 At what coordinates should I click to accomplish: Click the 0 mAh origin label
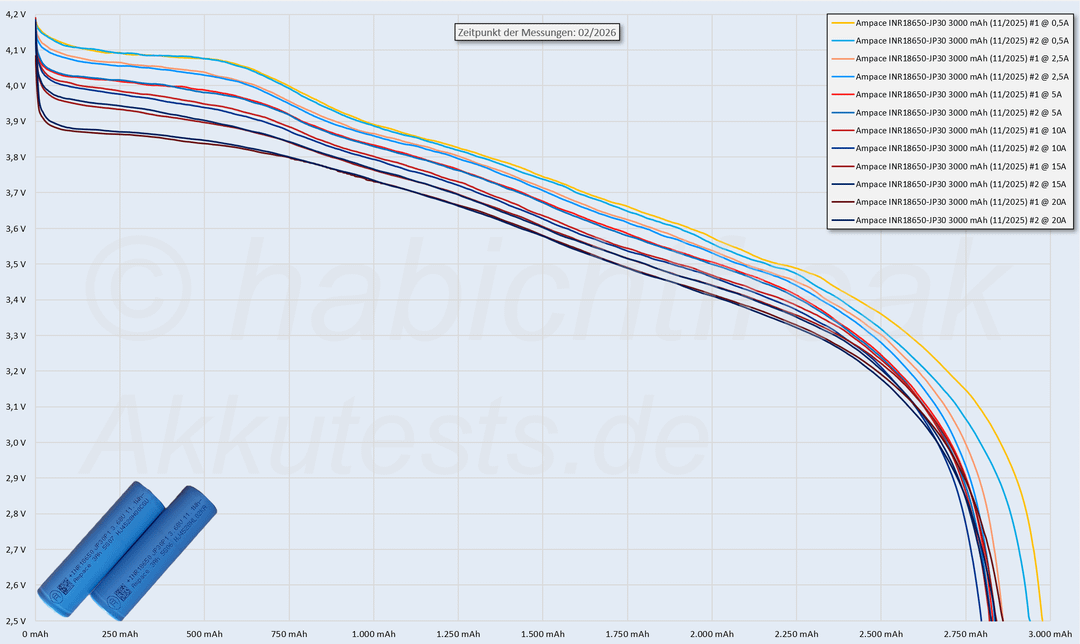point(36,634)
